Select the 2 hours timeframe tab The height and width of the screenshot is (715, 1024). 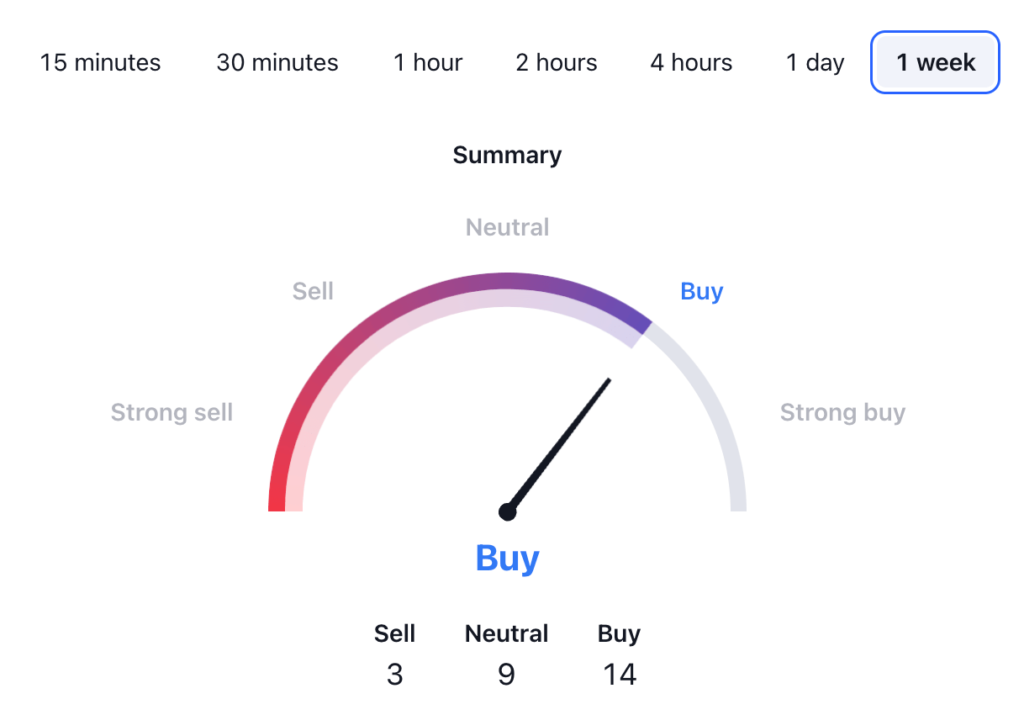tap(556, 63)
